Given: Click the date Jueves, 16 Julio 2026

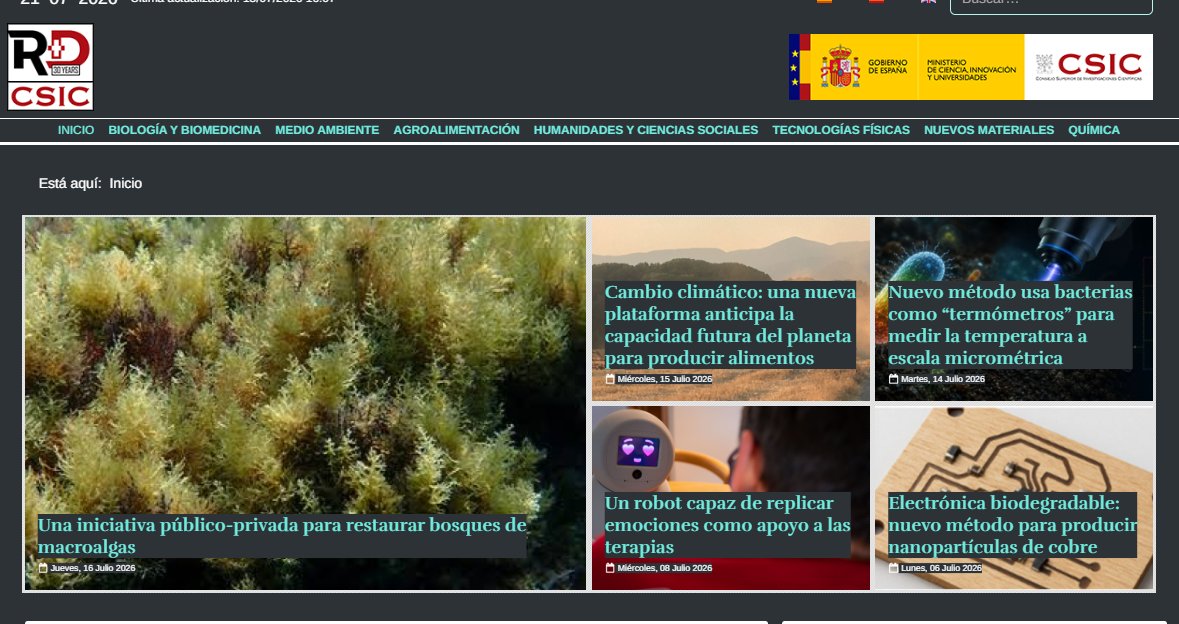Looking at the screenshot, I should coord(93,568).
